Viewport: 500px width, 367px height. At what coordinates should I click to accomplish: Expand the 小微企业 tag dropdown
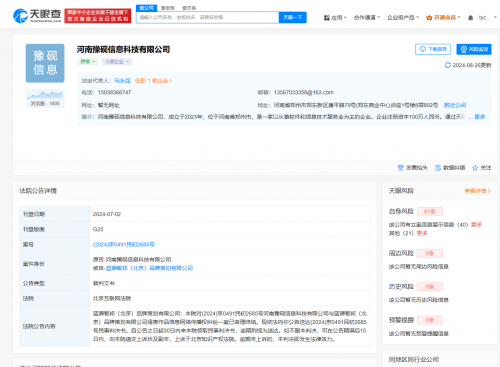(x=117, y=62)
